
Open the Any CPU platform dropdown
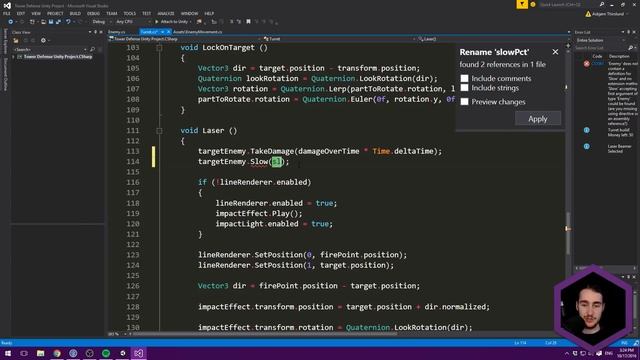[x=132, y=22]
